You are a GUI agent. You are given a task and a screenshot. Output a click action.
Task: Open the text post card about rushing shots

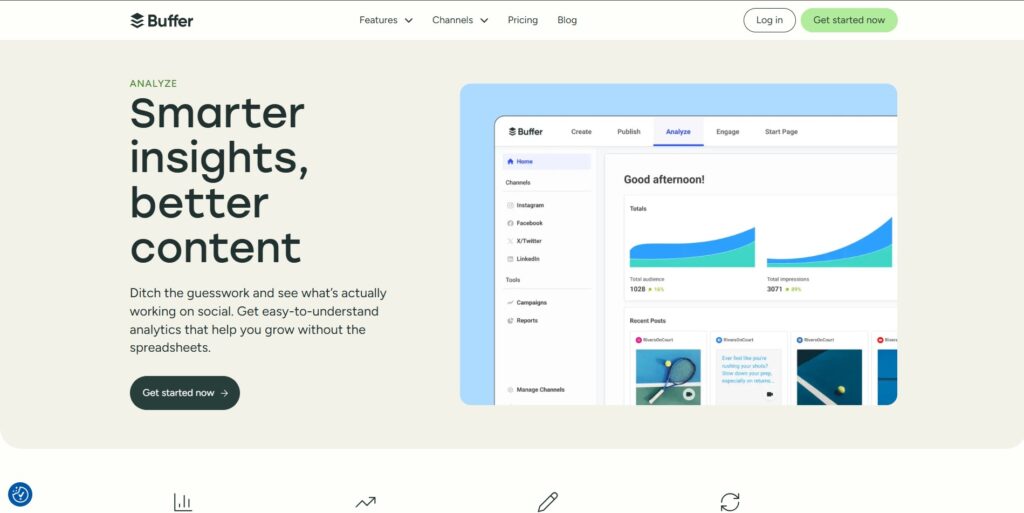pos(748,377)
